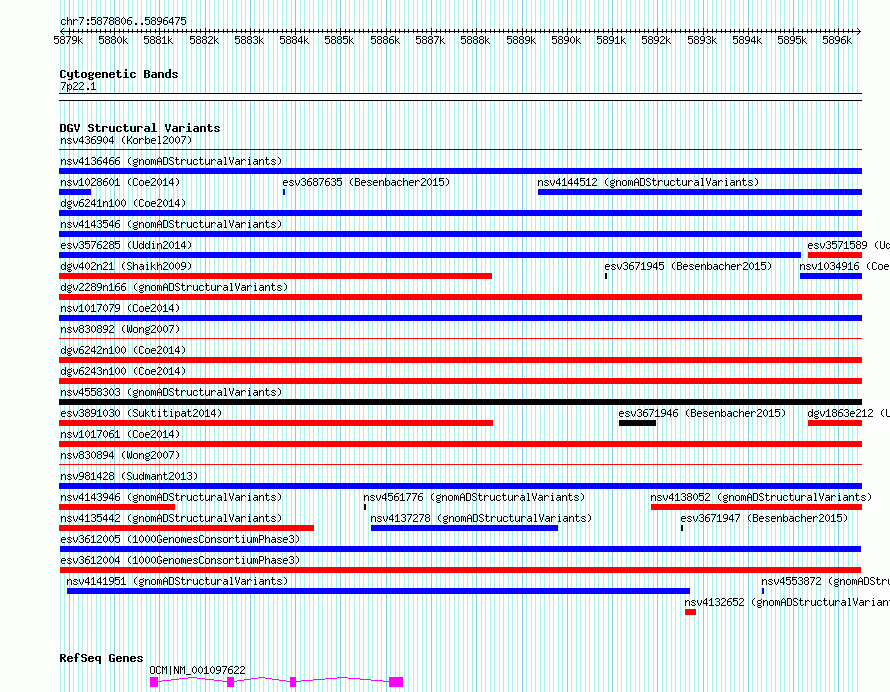The width and height of the screenshot is (890, 692).
Task: Click the esv3687635 (Besenbacher2015) label
Action: pyautogui.click(x=366, y=182)
